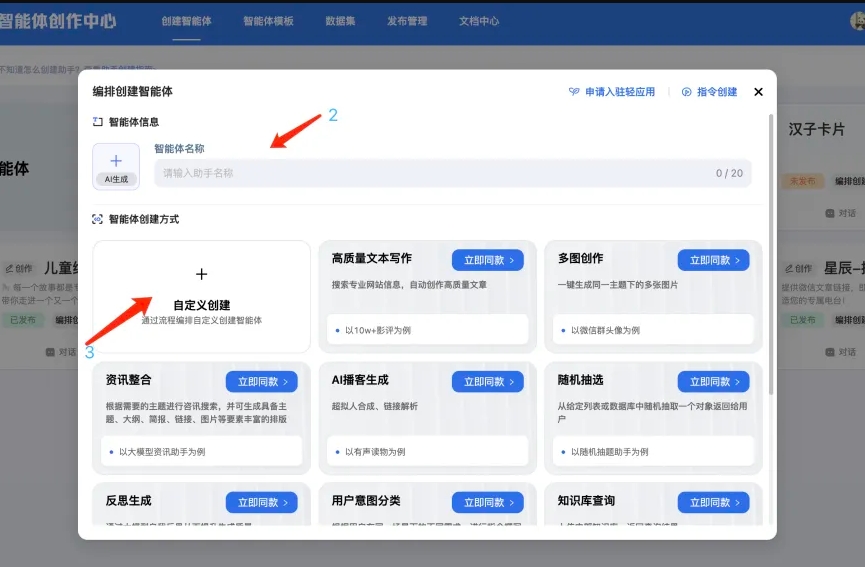Click 立即同款 for 随机抽选
The width and height of the screenshot is (865, 567).
click(x=713, y=381)
